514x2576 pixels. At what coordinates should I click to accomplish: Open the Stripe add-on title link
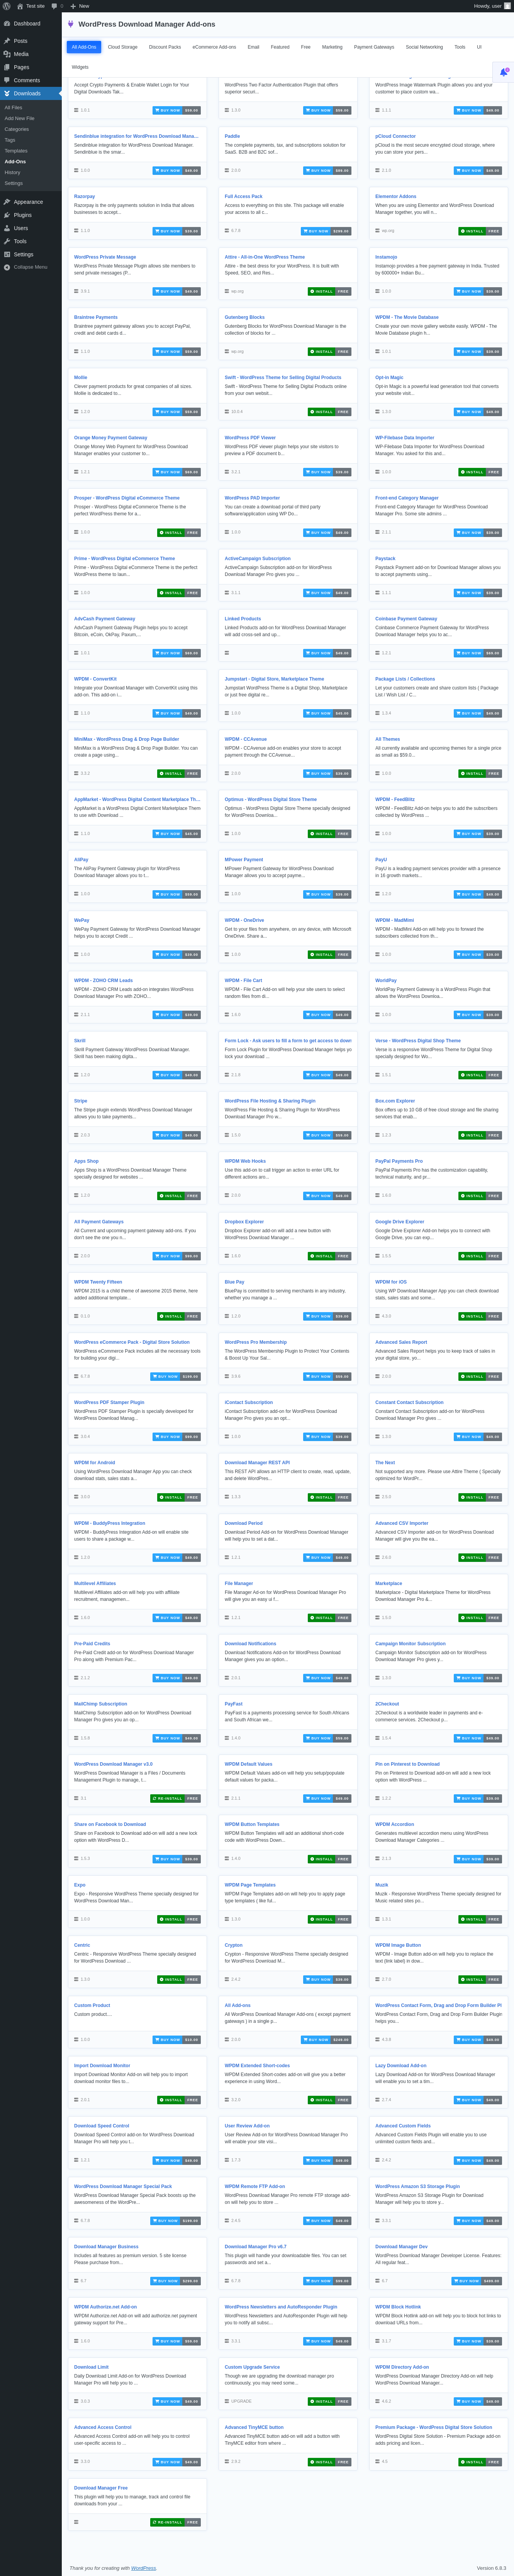81,1101
